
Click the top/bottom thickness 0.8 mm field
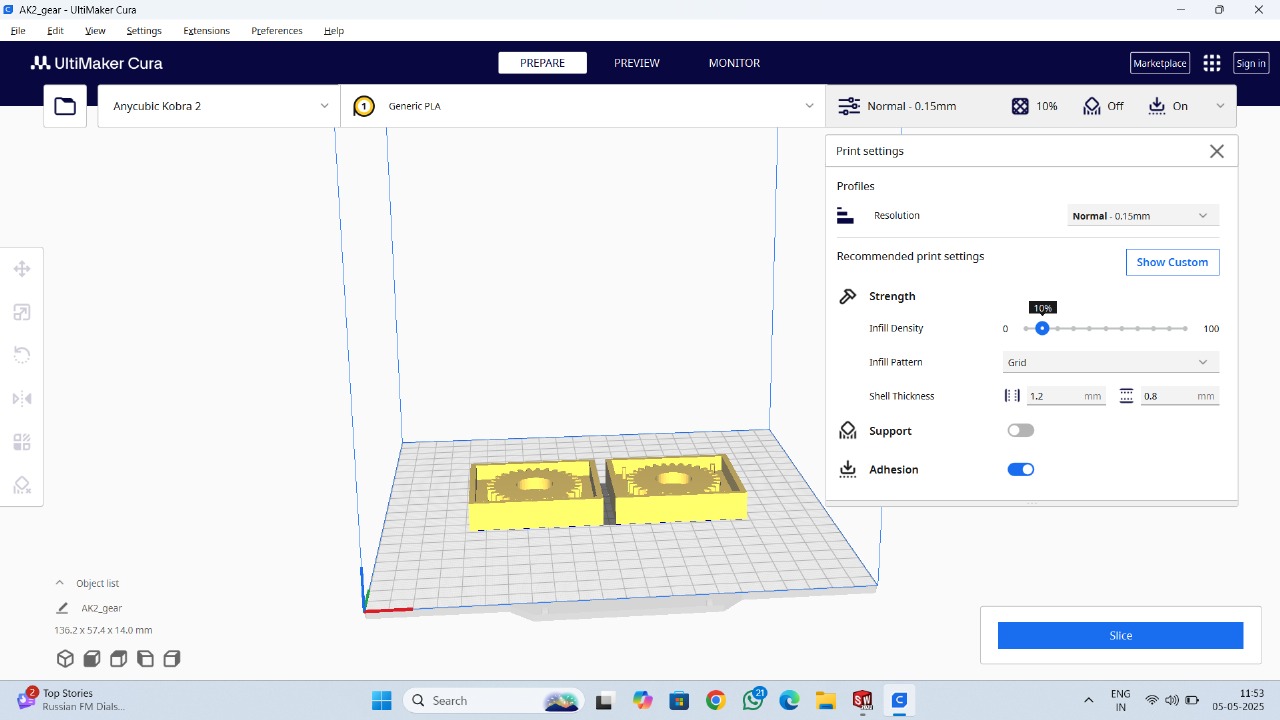[1180, 396]
